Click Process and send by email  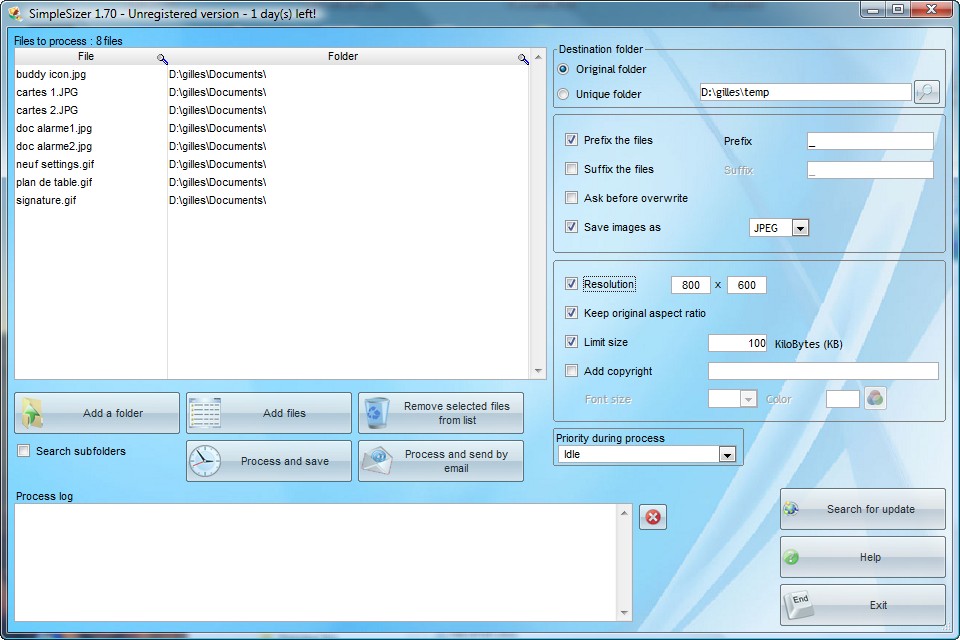point(441,461)
